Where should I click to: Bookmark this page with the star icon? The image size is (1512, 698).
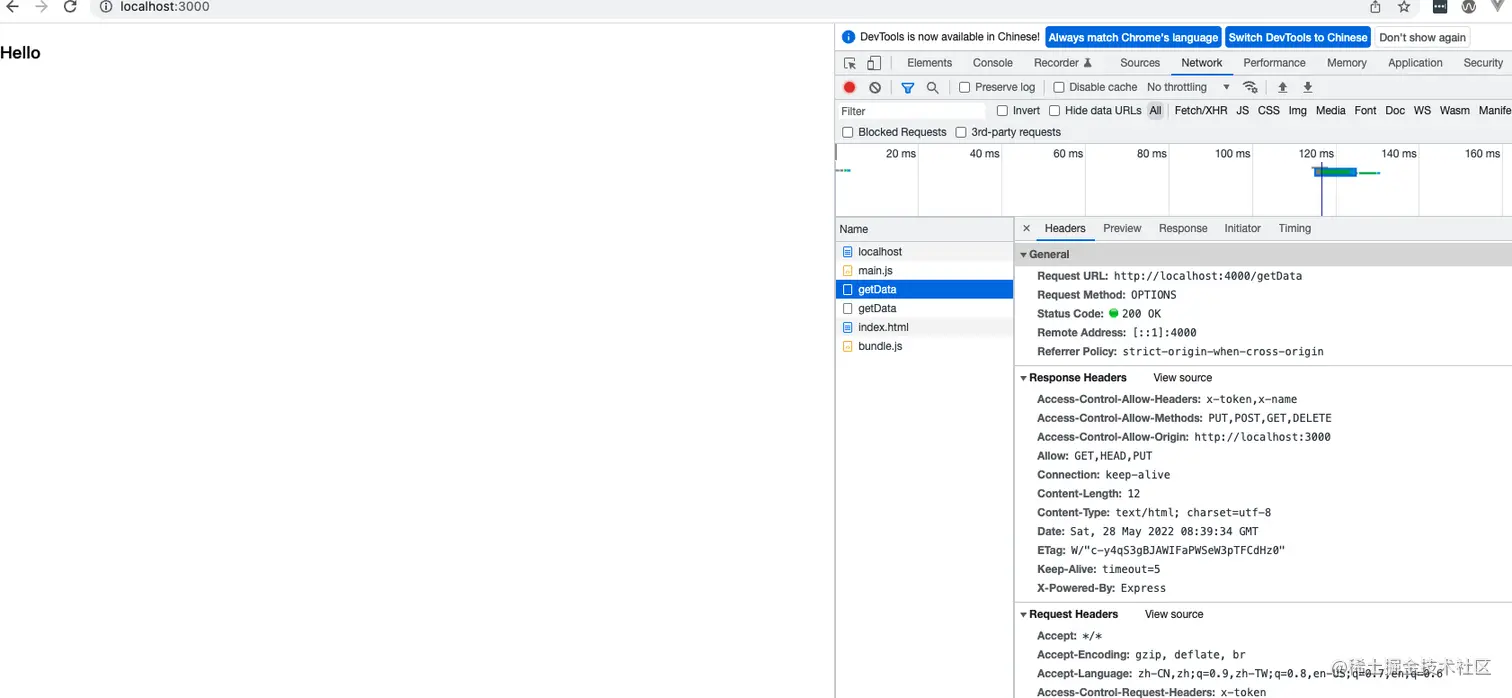[x=1404, y=7]
